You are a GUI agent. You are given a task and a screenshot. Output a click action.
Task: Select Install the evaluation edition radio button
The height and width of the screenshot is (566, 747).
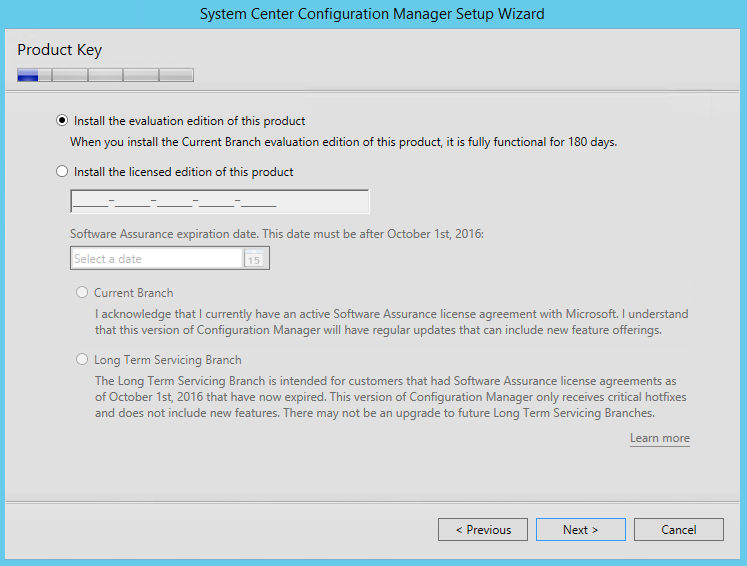[x=62, y=121]
